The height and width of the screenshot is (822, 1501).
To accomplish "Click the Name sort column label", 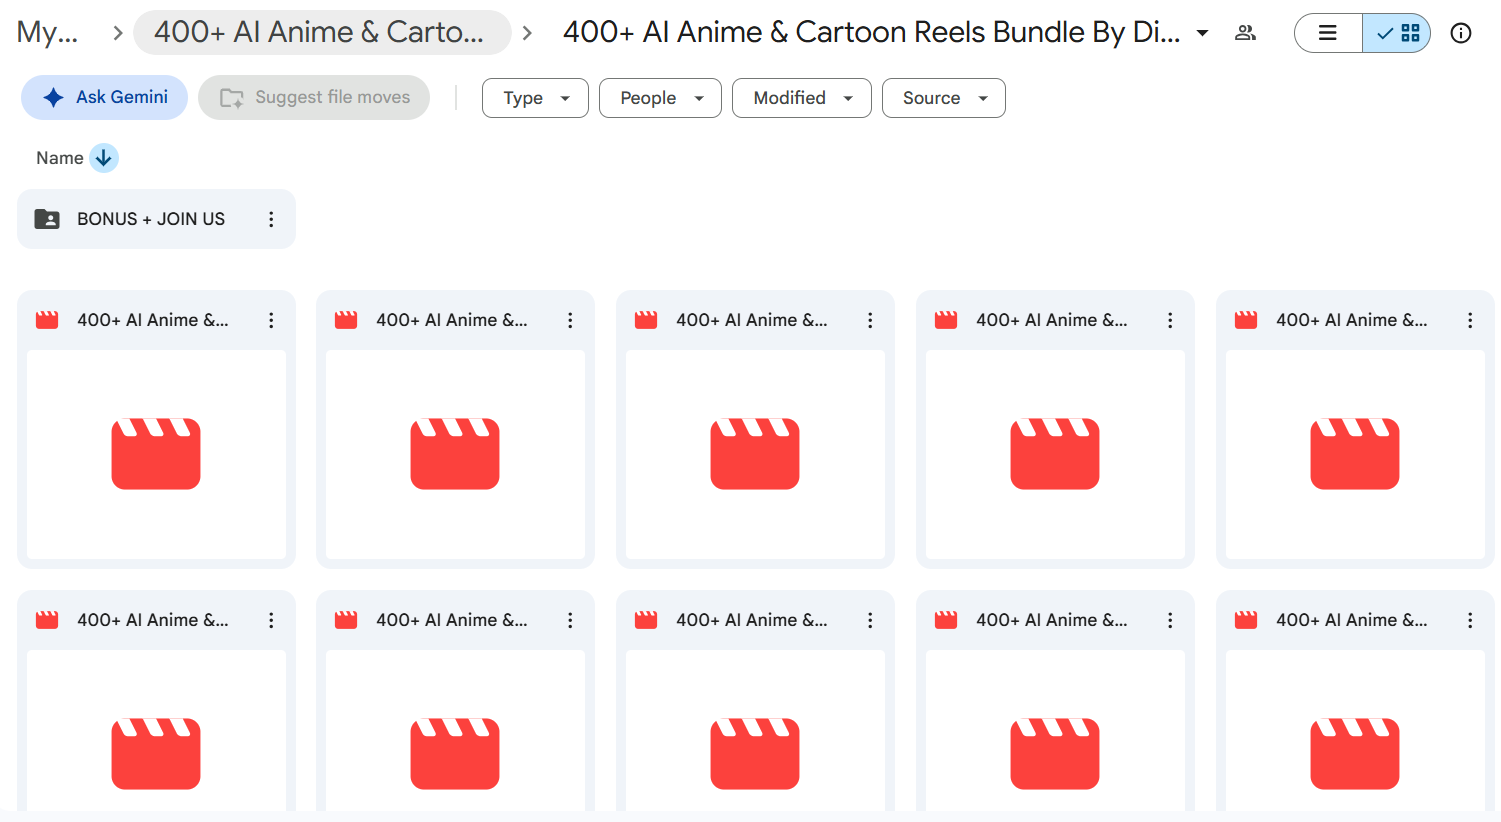I will pyautogui.click(x=59, y=158).
